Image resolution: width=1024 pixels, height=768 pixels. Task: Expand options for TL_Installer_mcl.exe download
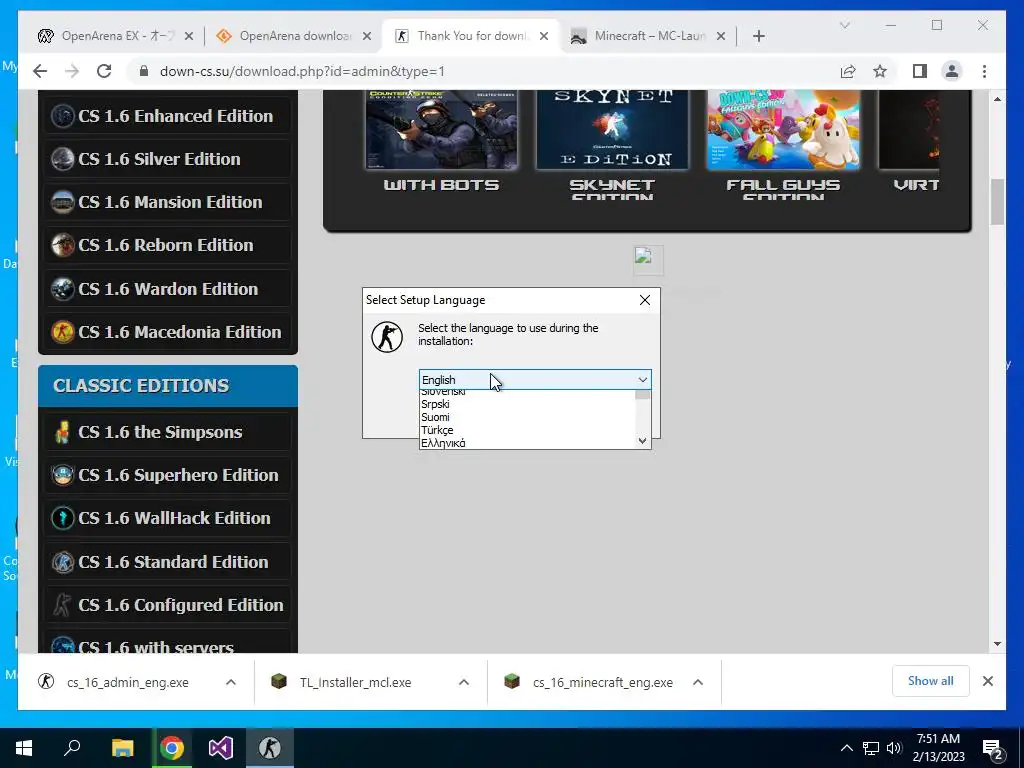pyautogui.click(x=464, y=682)
